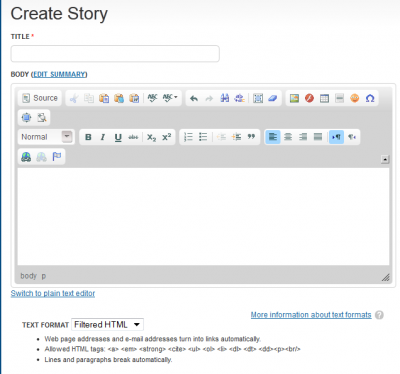Click the Replace icon

coord(239,98)
